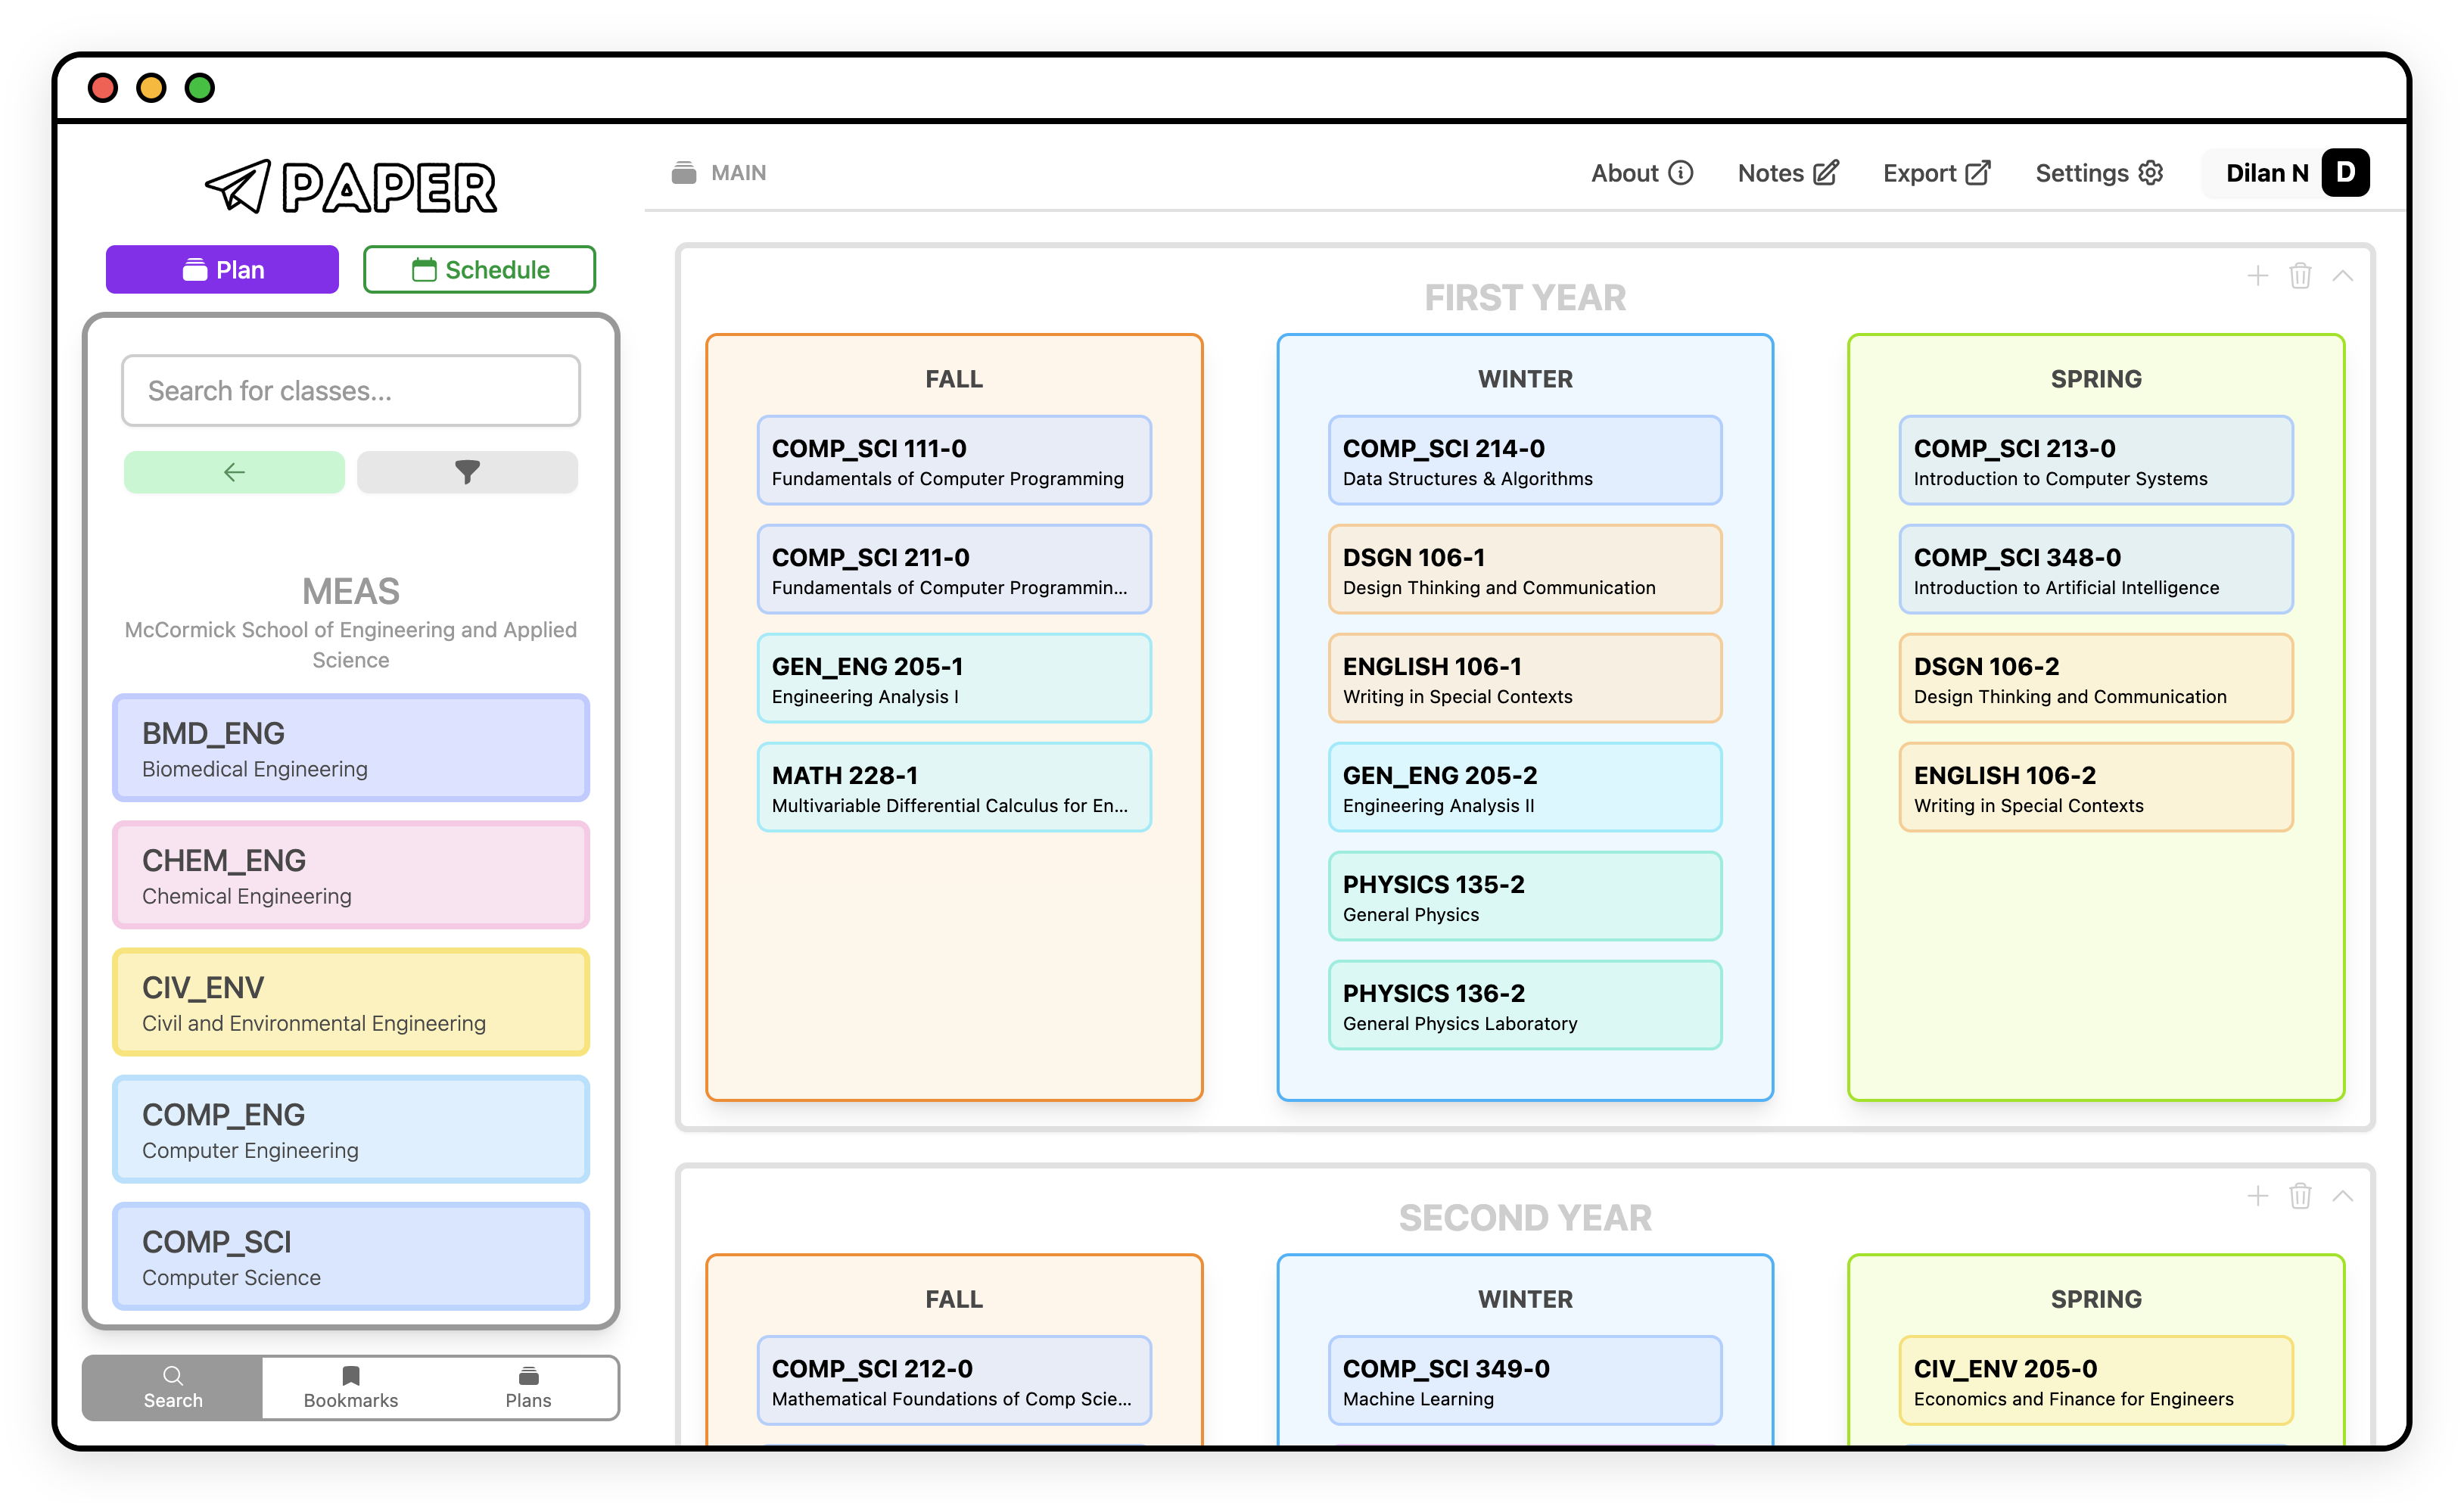Open the COMP_SCI Computer Science subject
This screenshot has width=2464, height=1503.
(351, 1256)
